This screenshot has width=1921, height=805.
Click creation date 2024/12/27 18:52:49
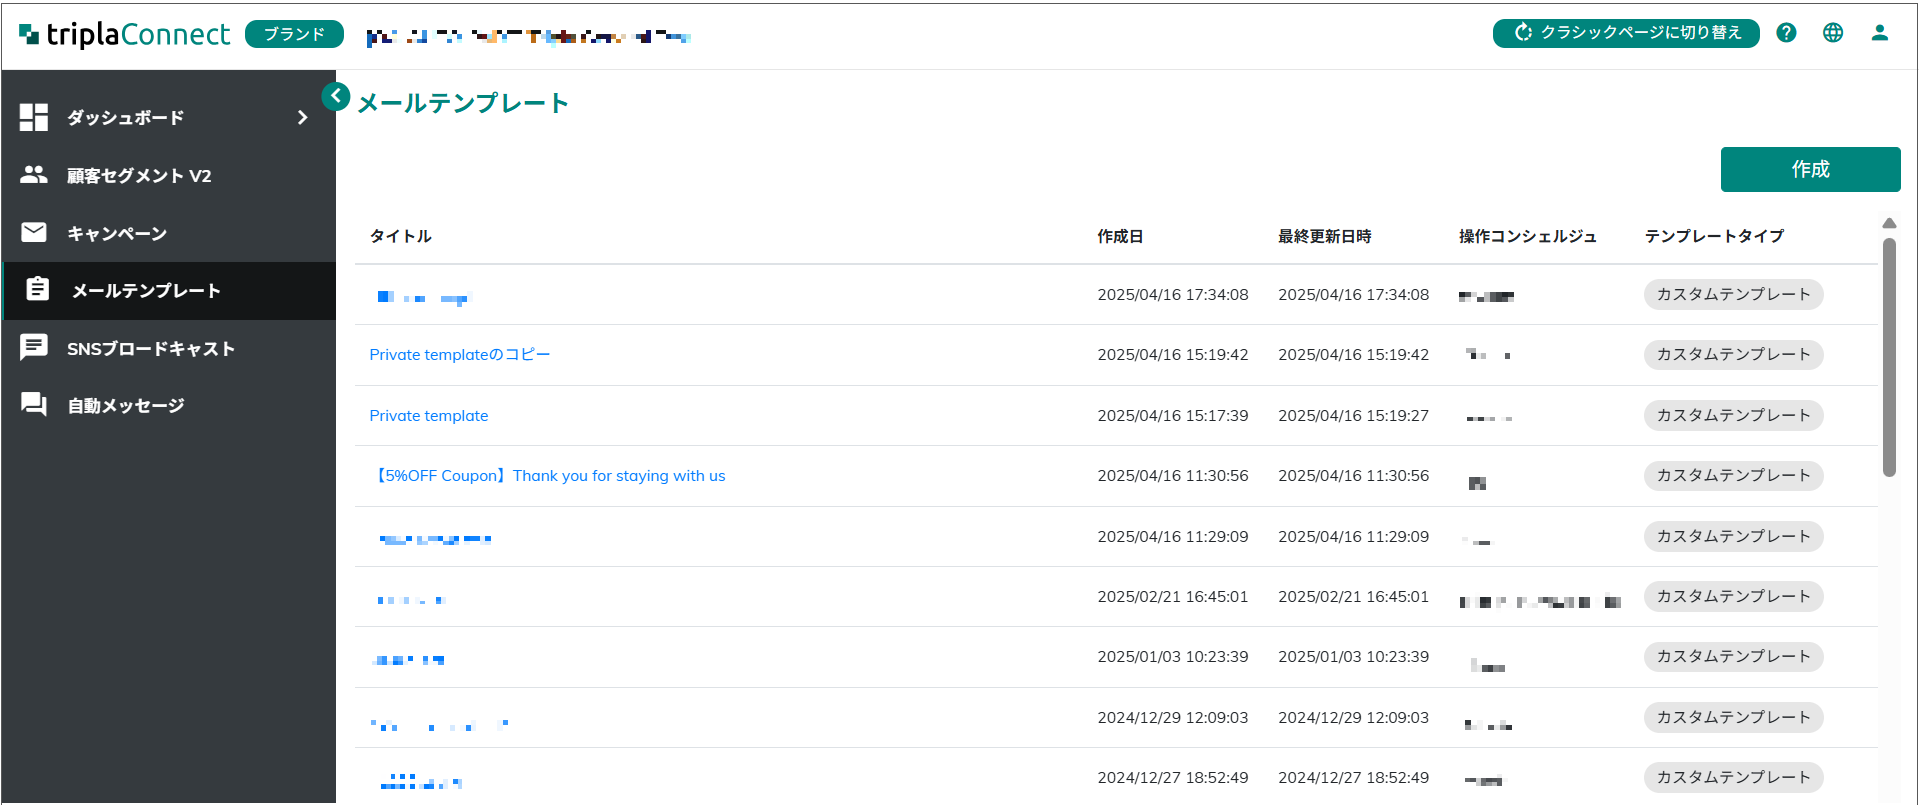1173,778
